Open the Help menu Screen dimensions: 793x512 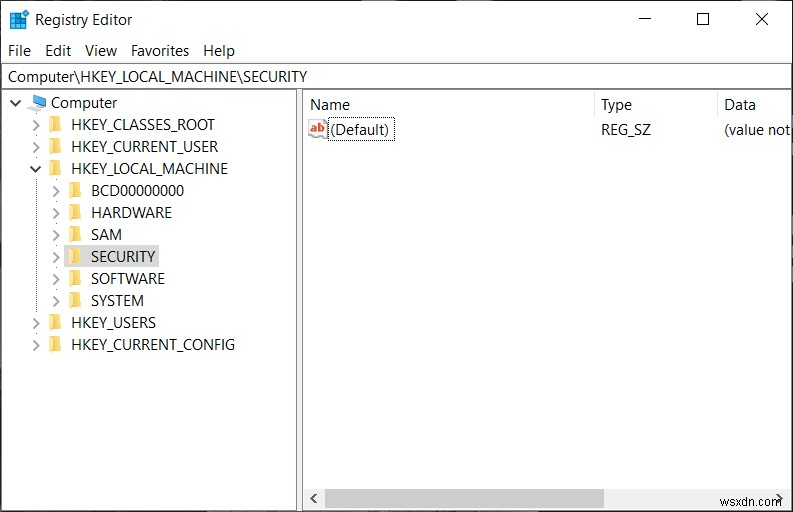pos(219,51)
